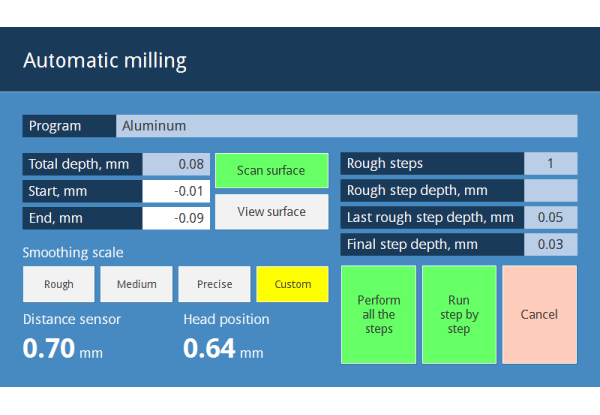Edit the Last rough step depth value
Screen dimensions: 600x415
[550, 217]
